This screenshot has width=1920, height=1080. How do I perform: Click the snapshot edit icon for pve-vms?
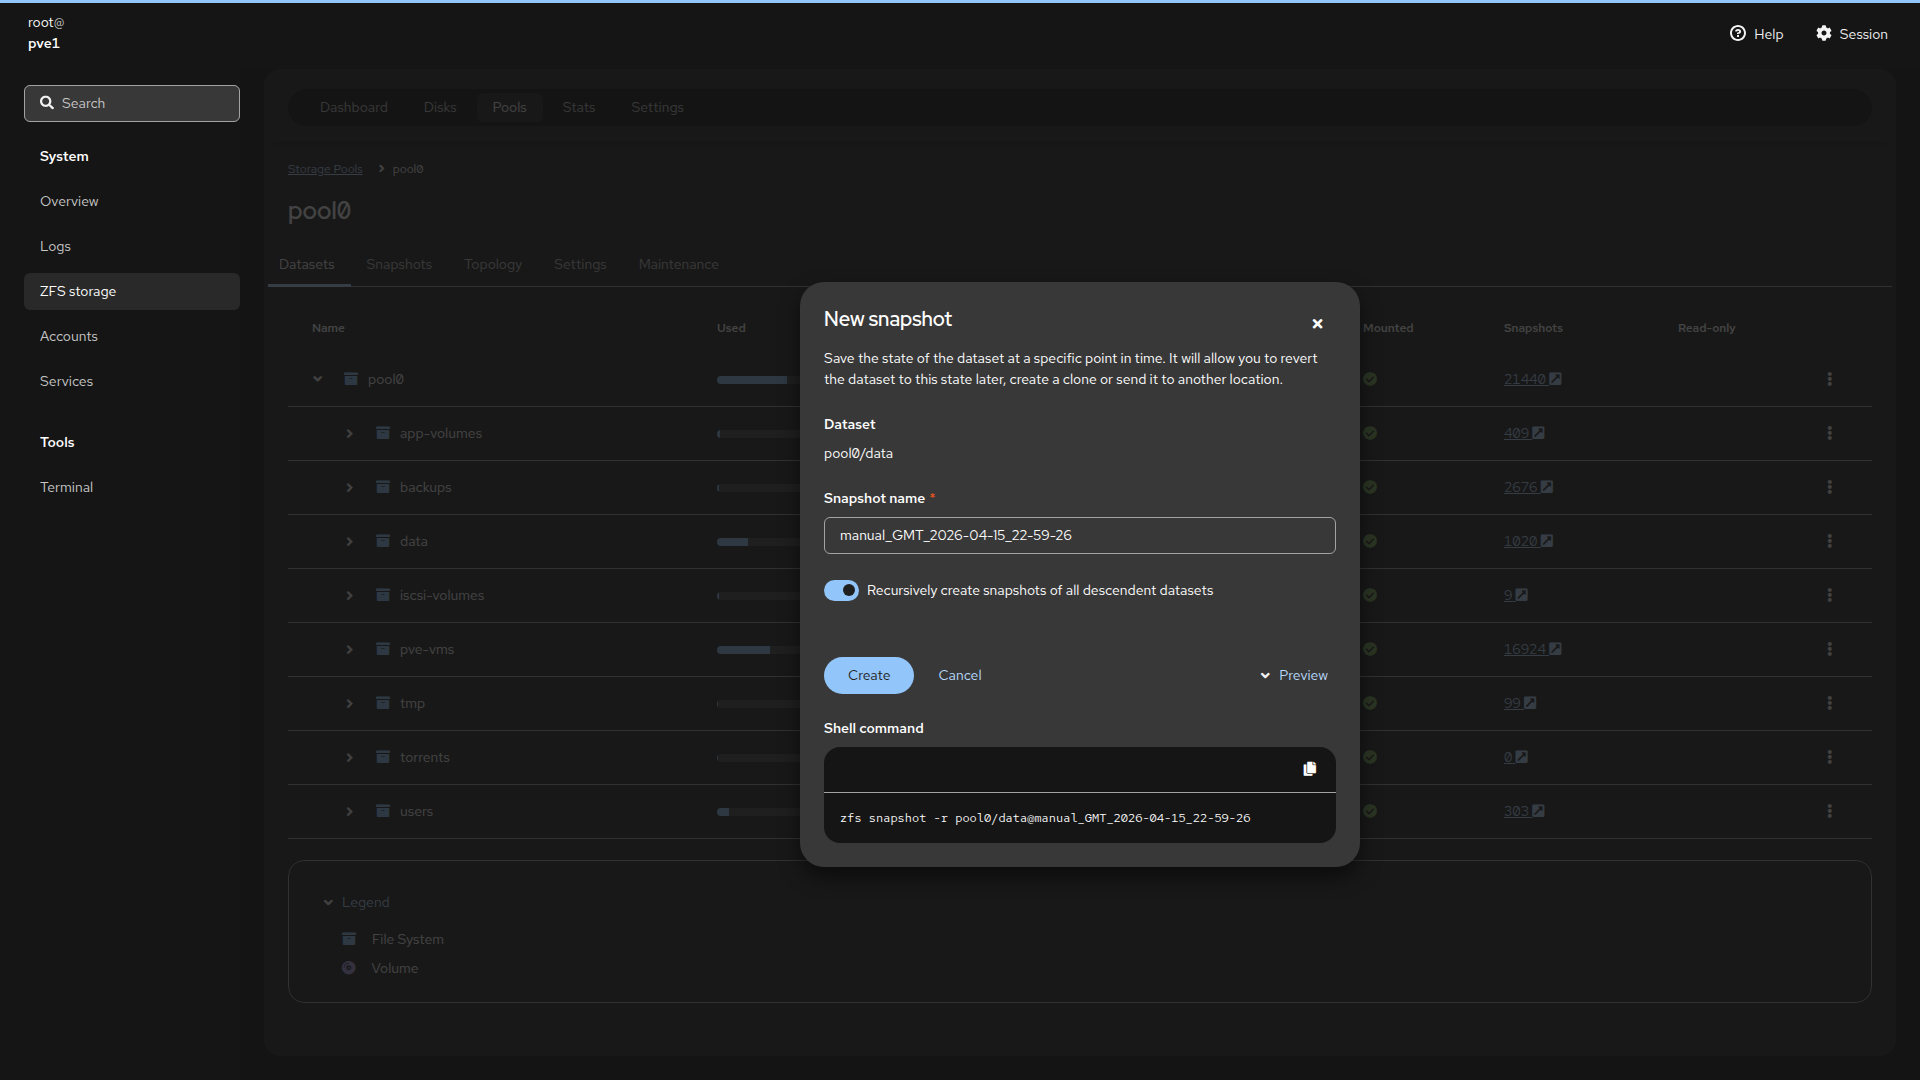coord(1555,649)
